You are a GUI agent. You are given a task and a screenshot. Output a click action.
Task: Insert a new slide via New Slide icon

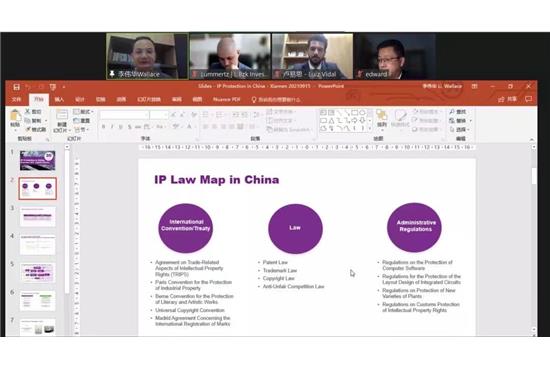[x=62, y=115]
